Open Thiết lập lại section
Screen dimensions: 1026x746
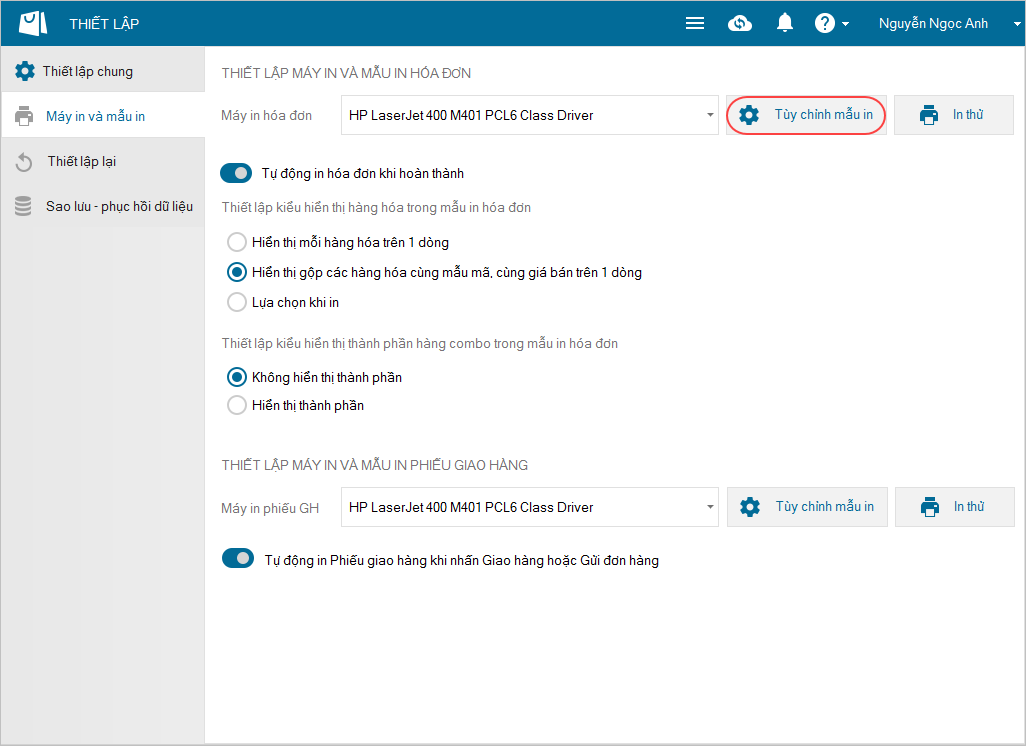pyautogui.click(x=103, y=161)
